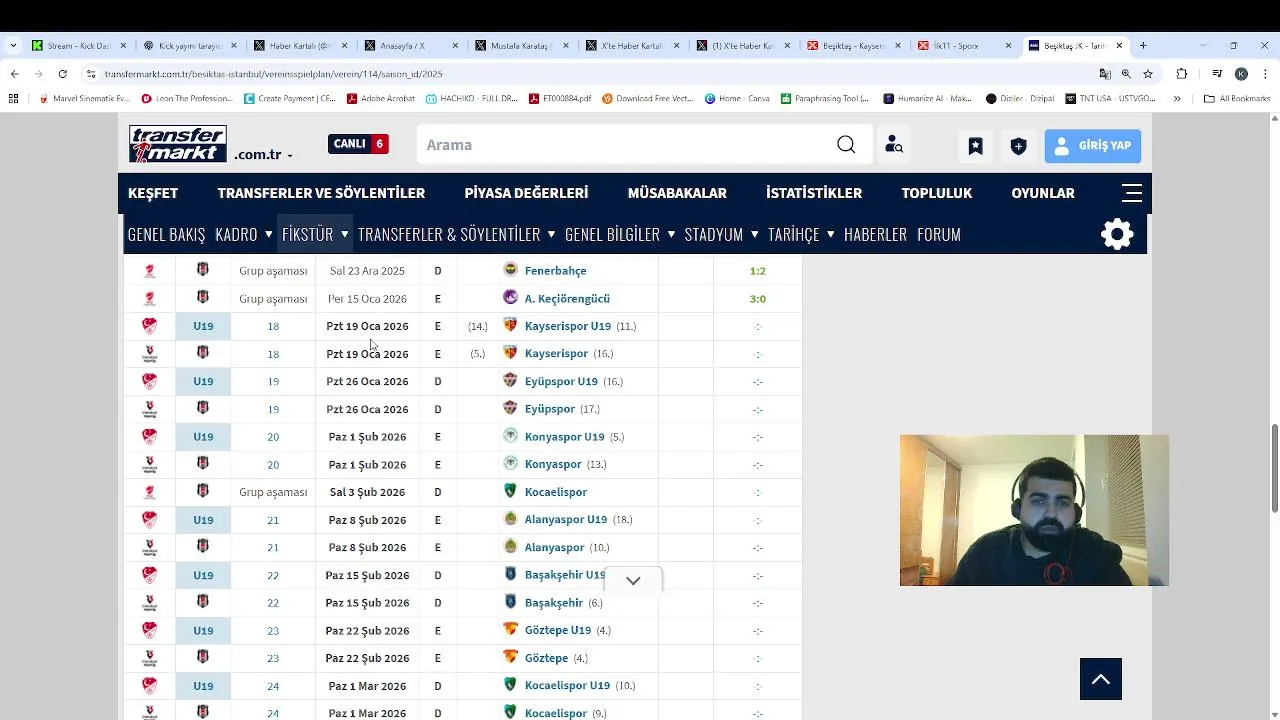Click the A. Keçiörengücü team link
Viewport: 1280px width, 720px height.
click(x=567, y=299)
